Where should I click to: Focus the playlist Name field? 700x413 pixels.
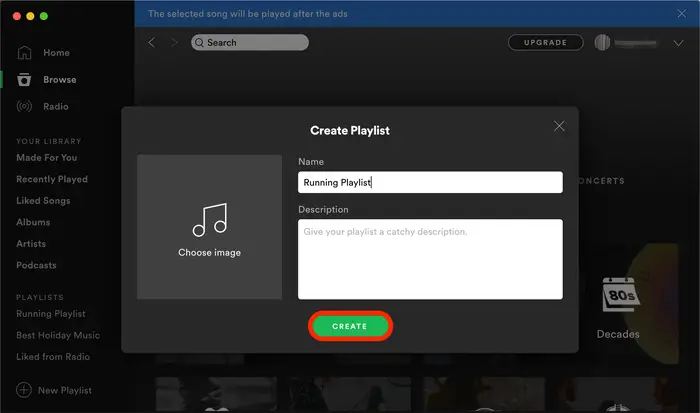click(430, 182)
